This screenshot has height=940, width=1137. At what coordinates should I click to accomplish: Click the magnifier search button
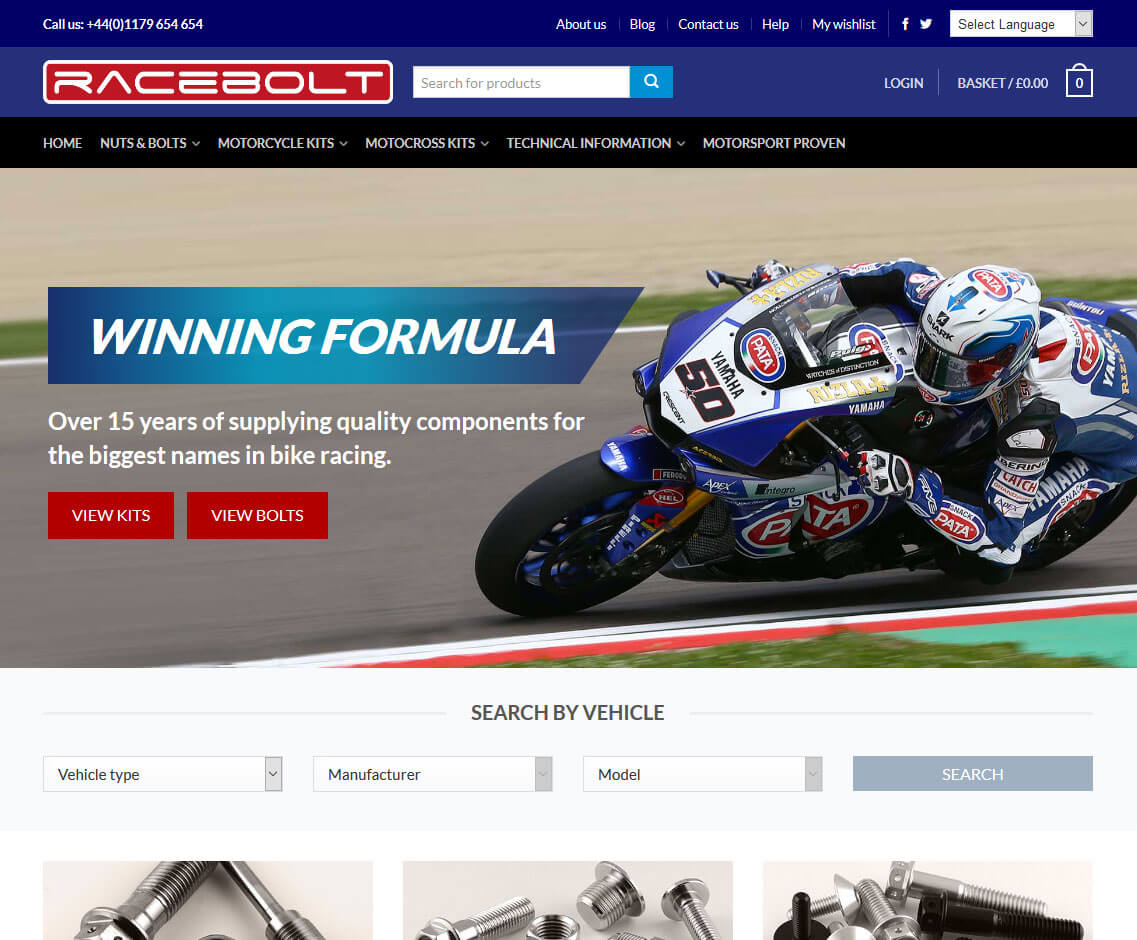(x=651, y=82)
